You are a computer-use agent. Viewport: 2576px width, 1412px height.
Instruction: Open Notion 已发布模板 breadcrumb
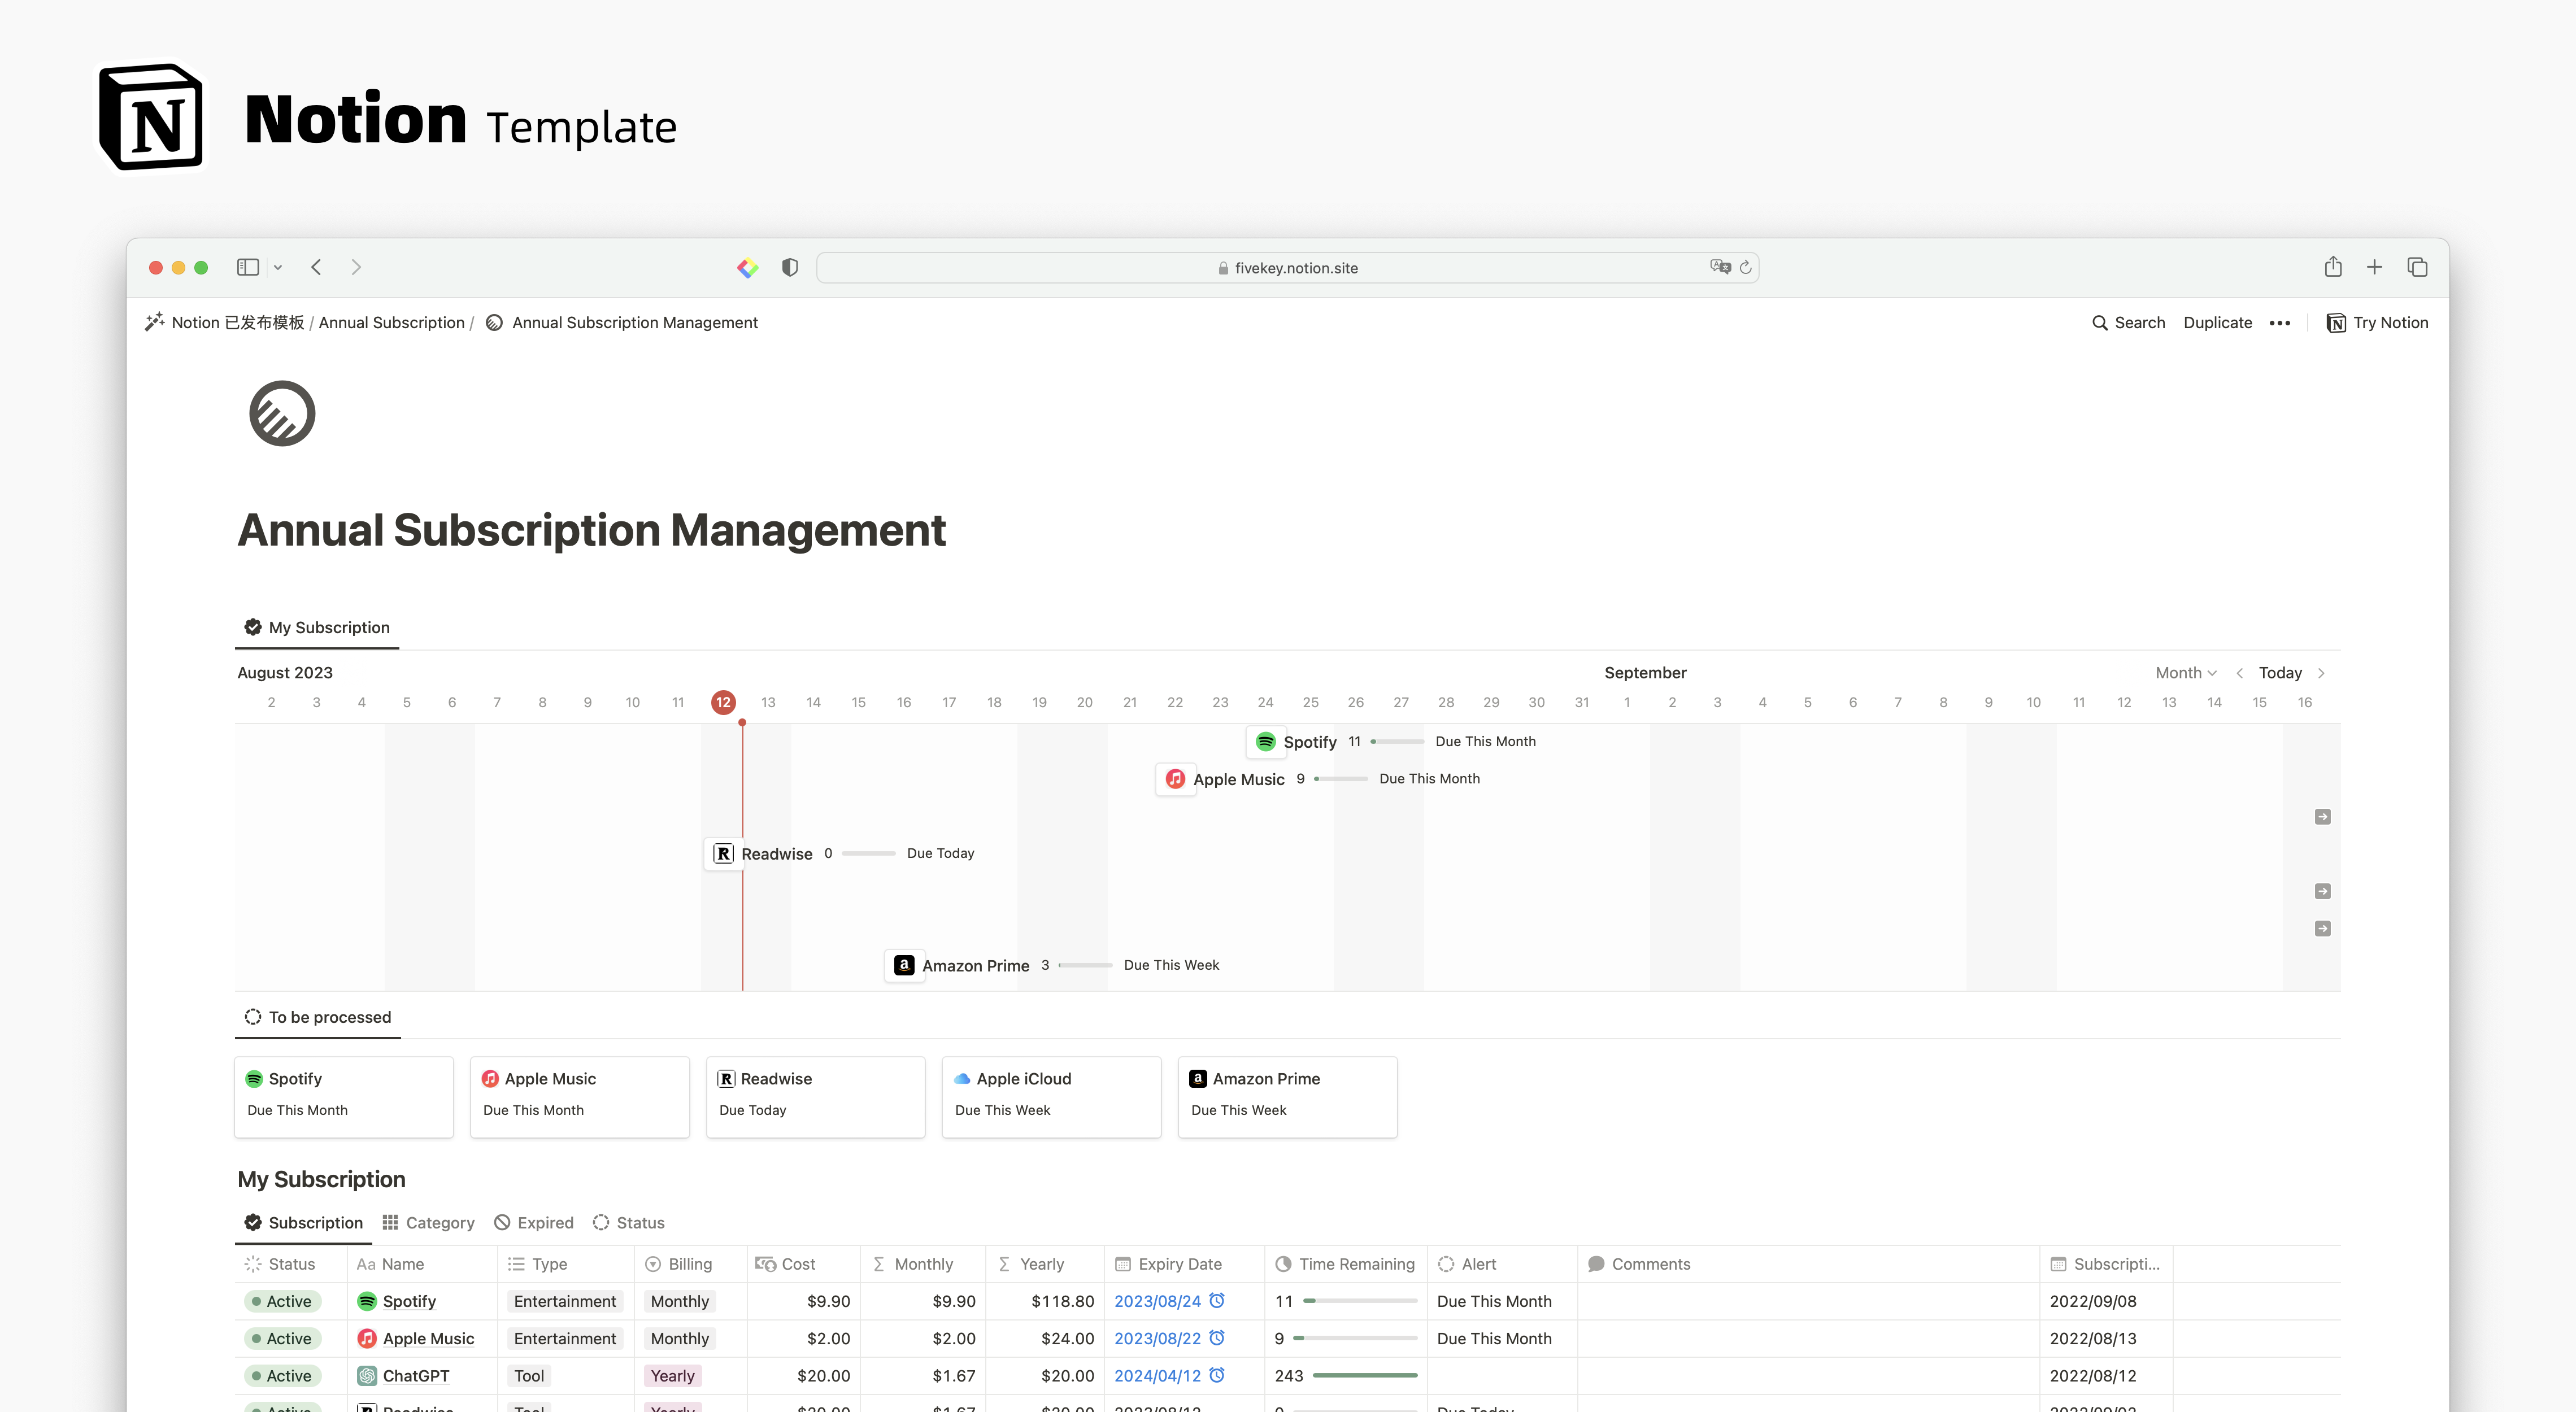pyautogui.click(x=225, y=322)
